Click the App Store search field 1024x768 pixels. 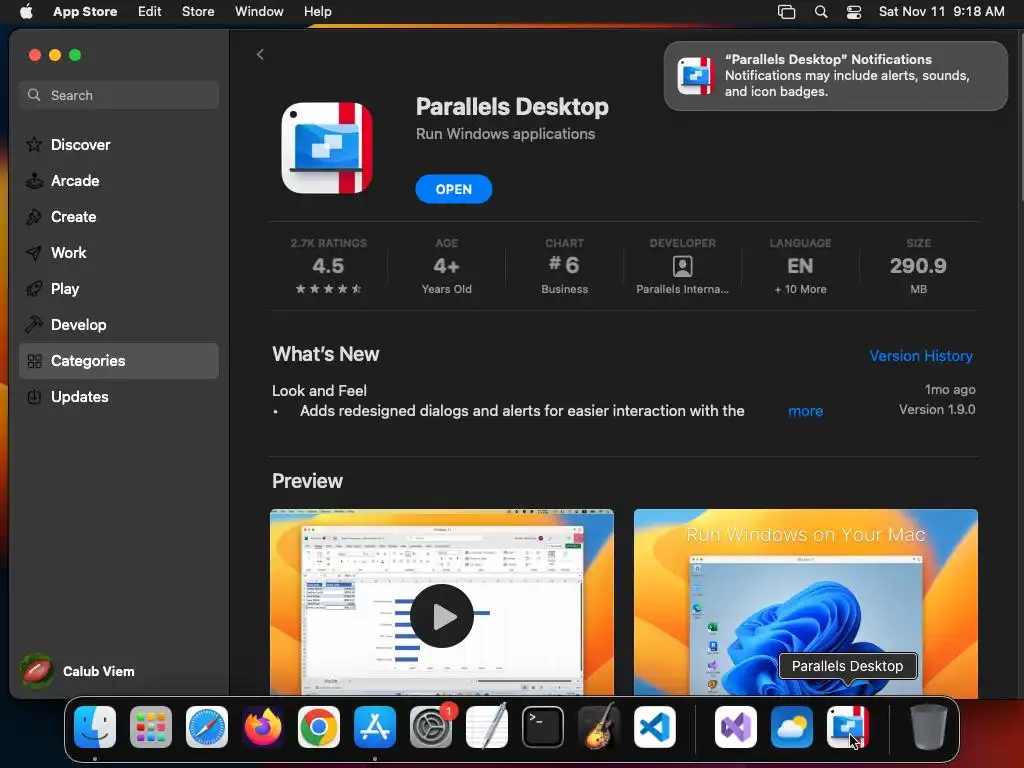(119, 95)
